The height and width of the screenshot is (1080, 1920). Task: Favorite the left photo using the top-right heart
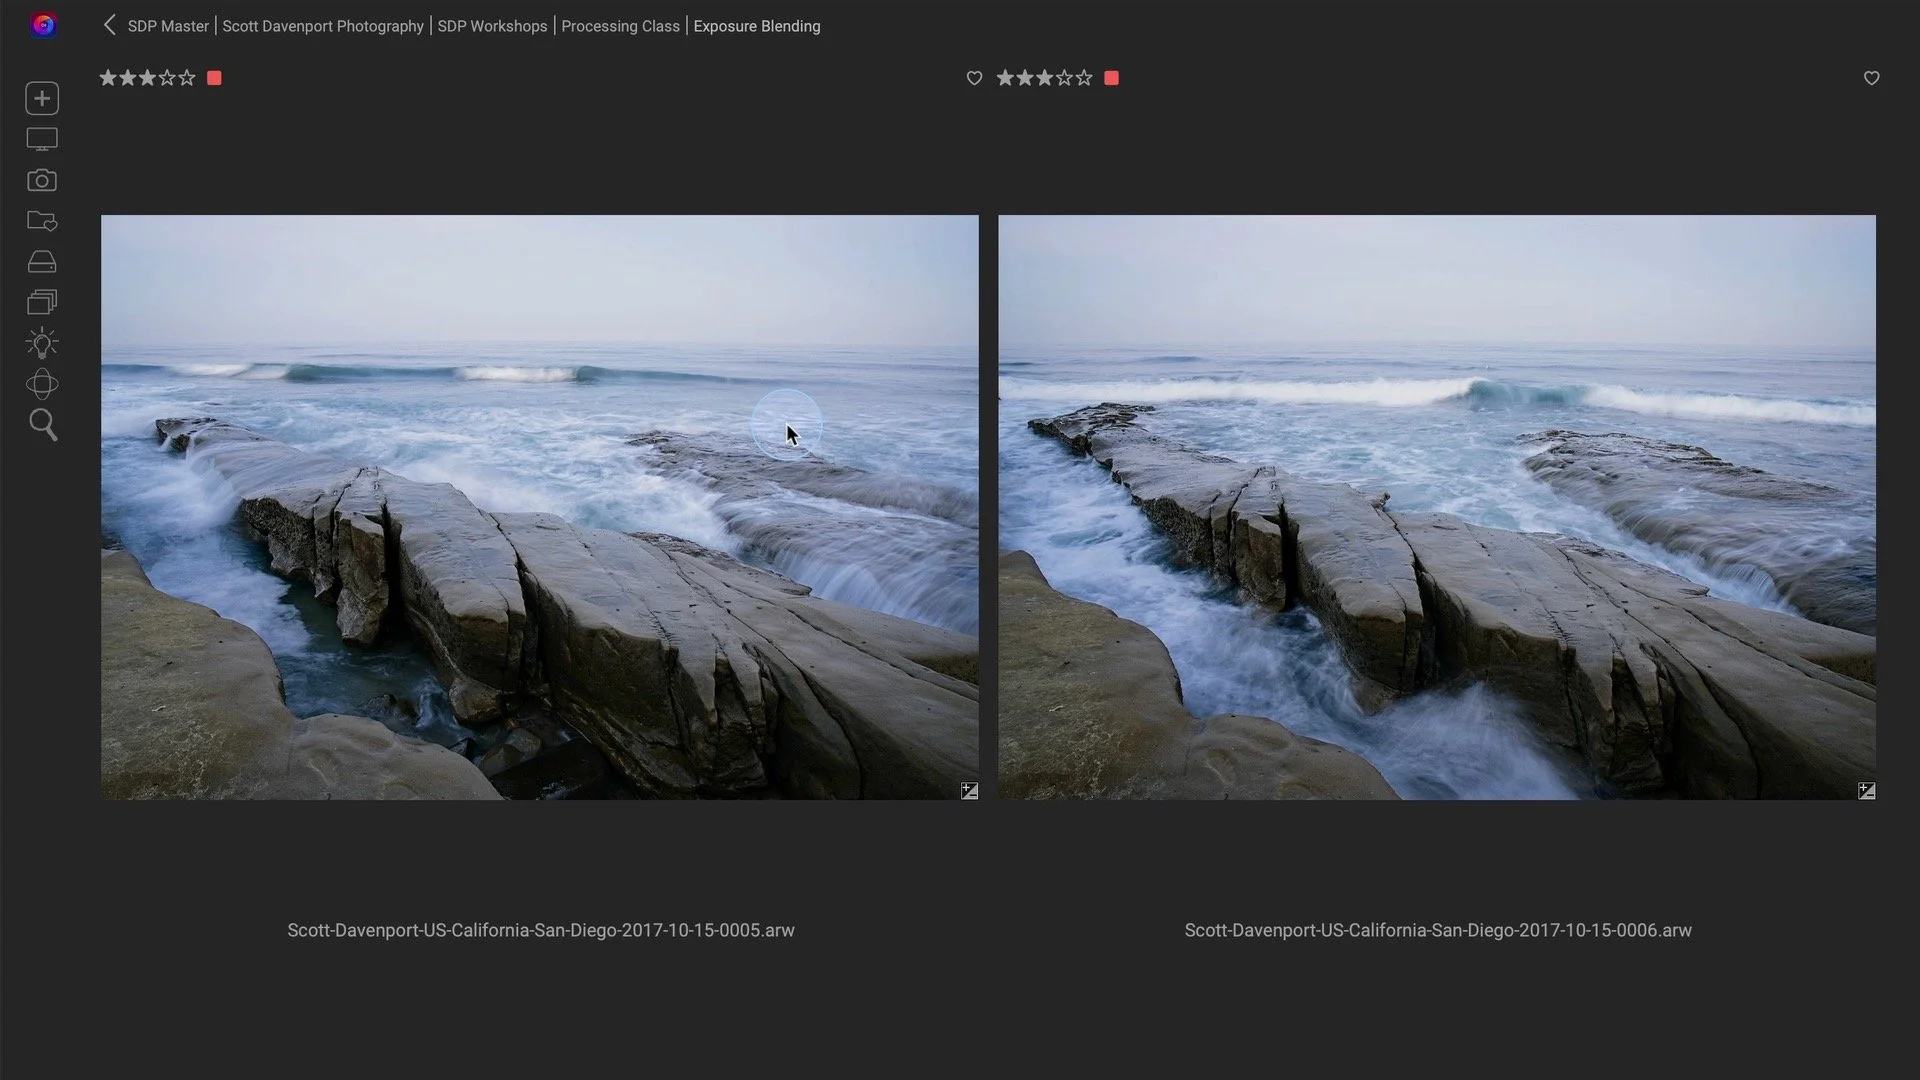tap(1871, 78)
